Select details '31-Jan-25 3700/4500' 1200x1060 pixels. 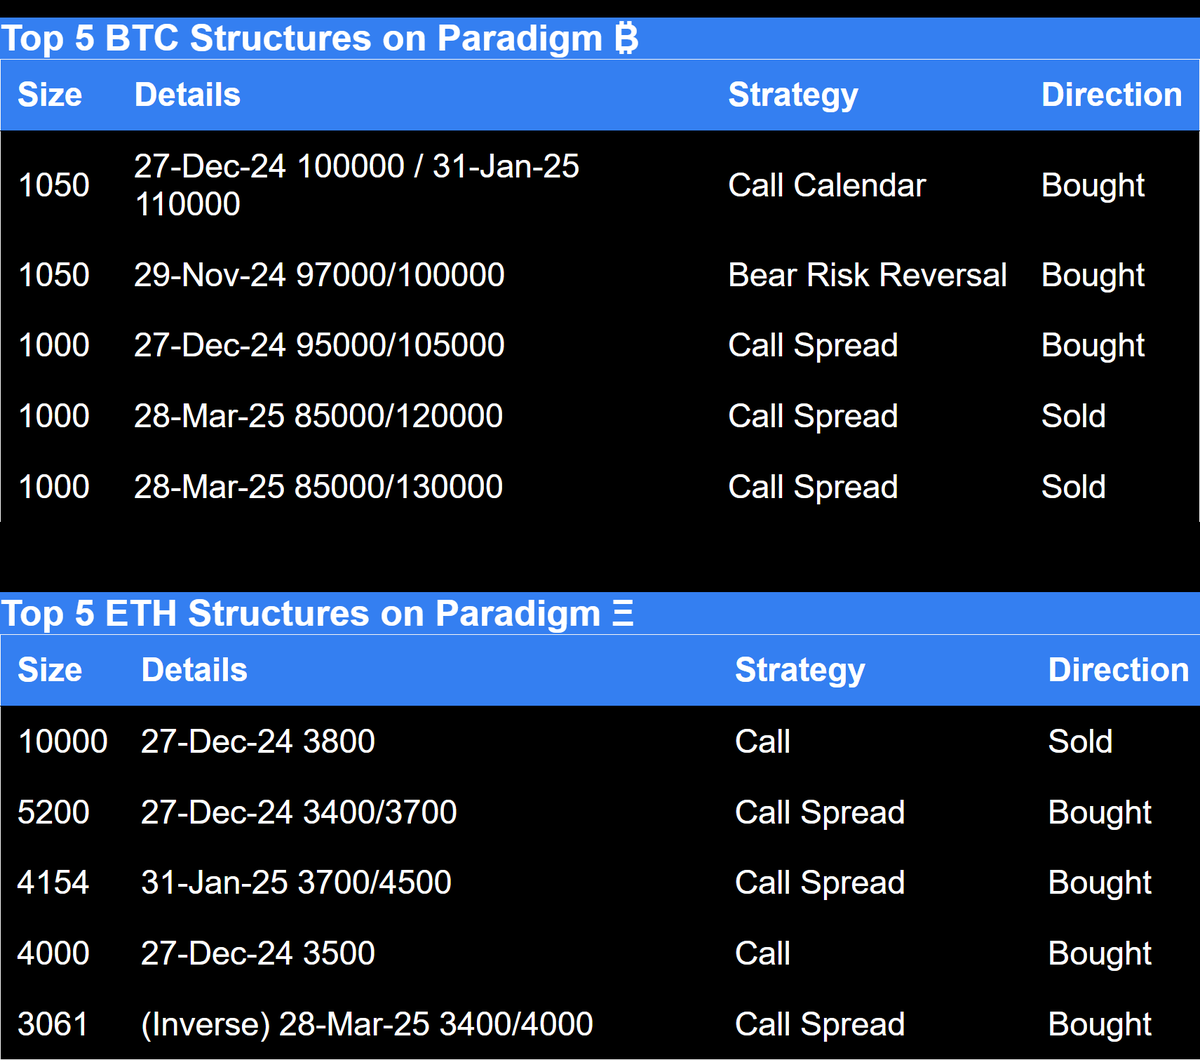pos(296,882)
